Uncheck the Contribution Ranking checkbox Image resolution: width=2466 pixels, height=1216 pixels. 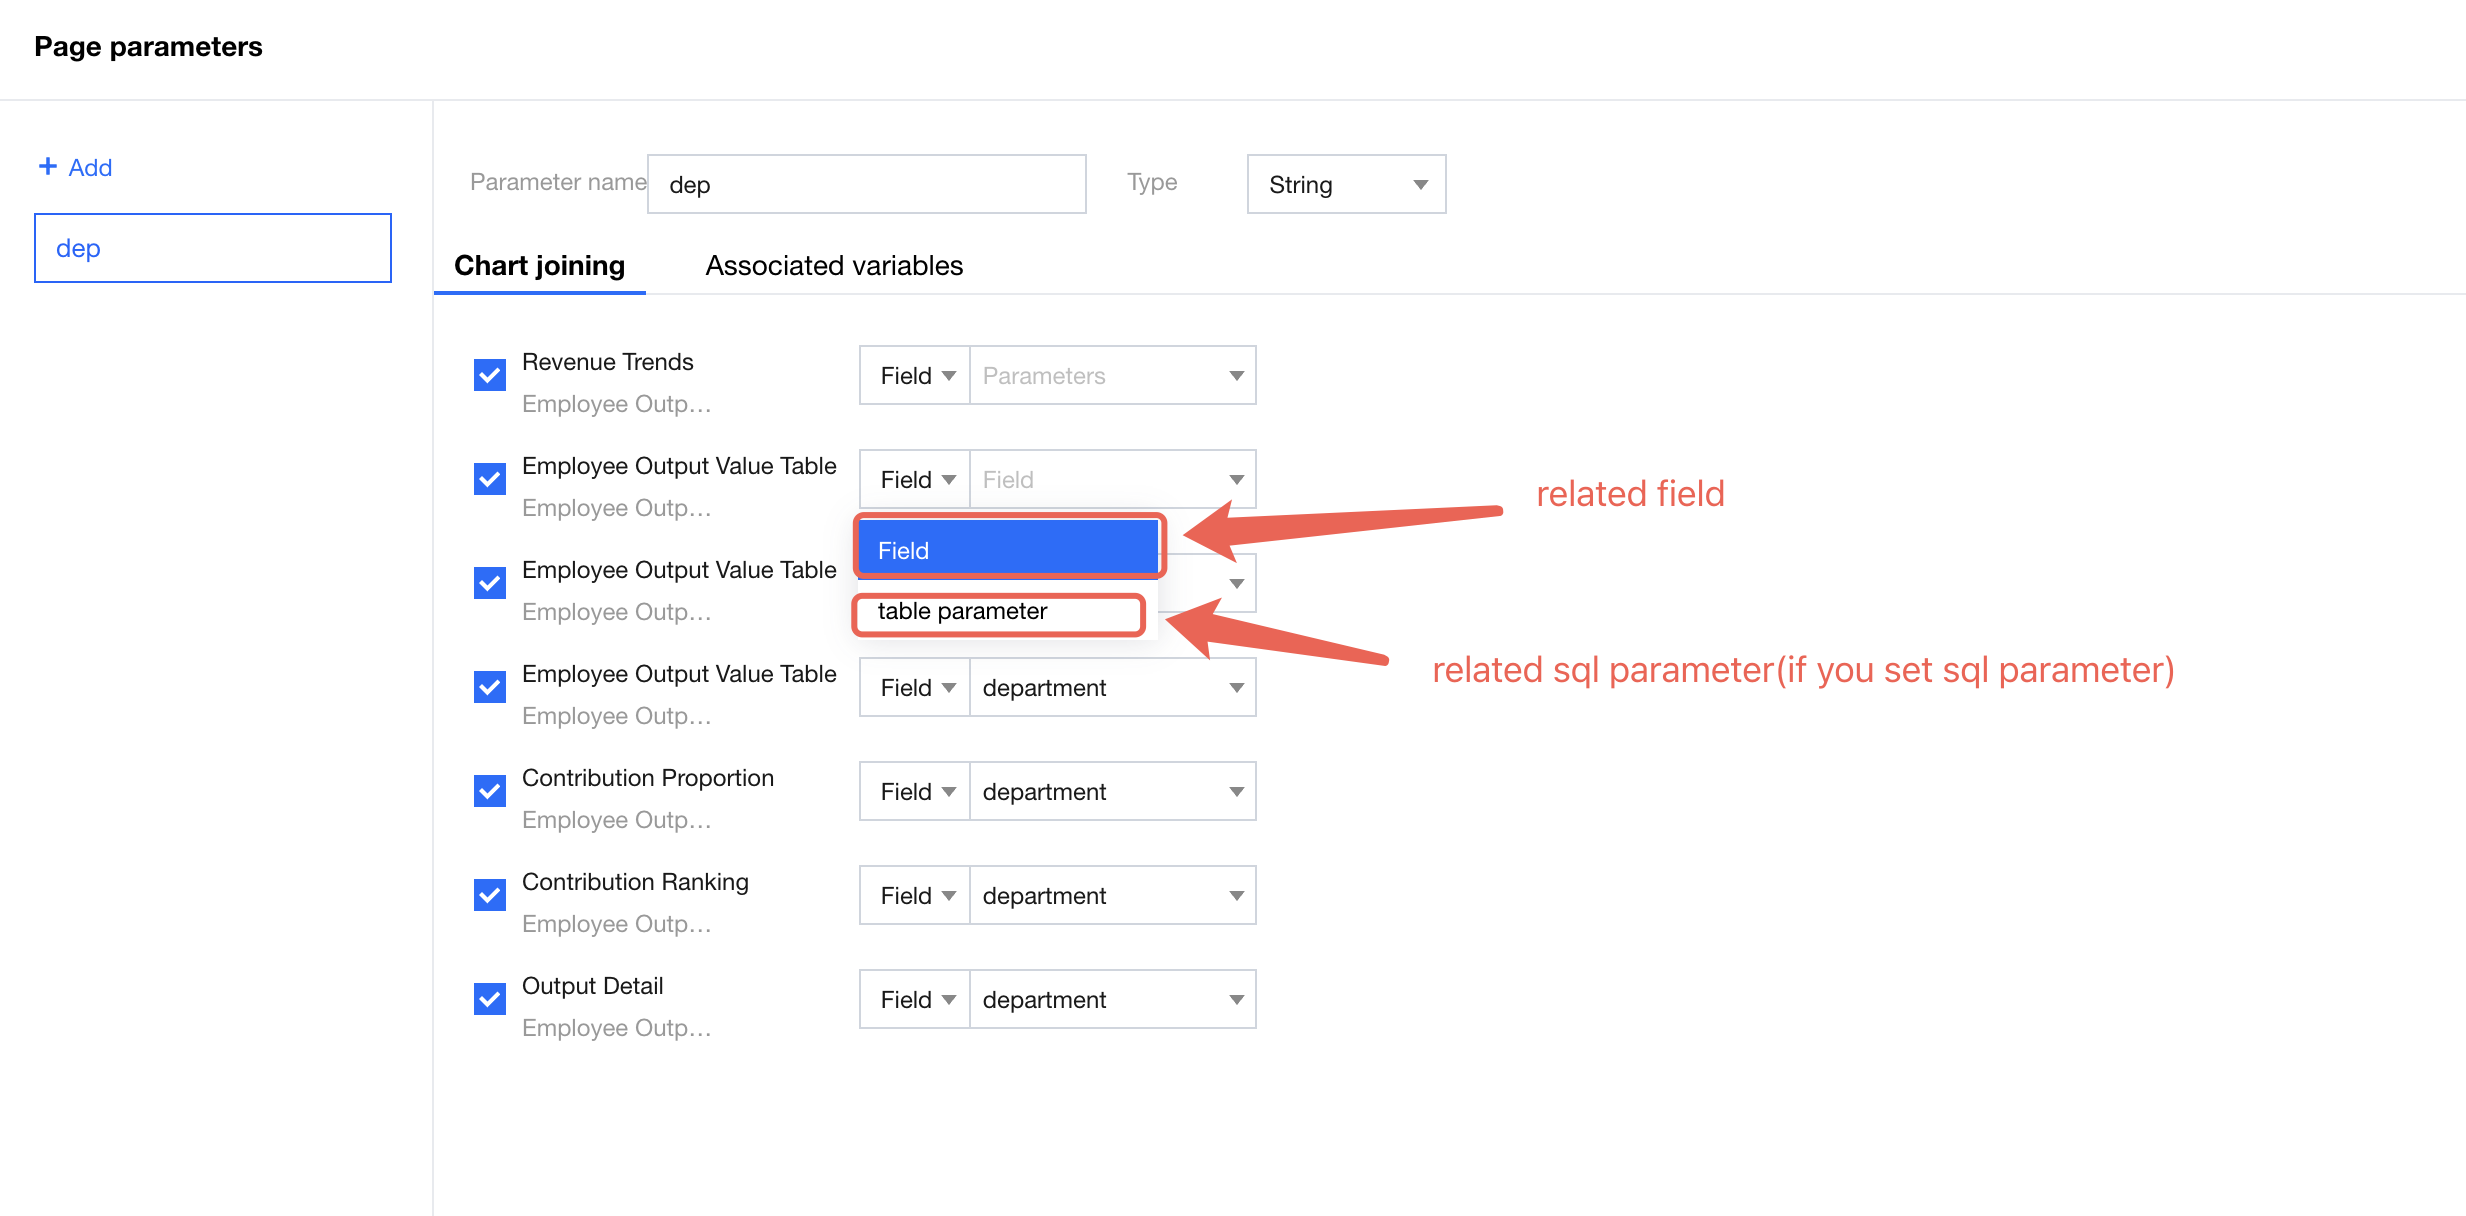click(x=490, y=895)
